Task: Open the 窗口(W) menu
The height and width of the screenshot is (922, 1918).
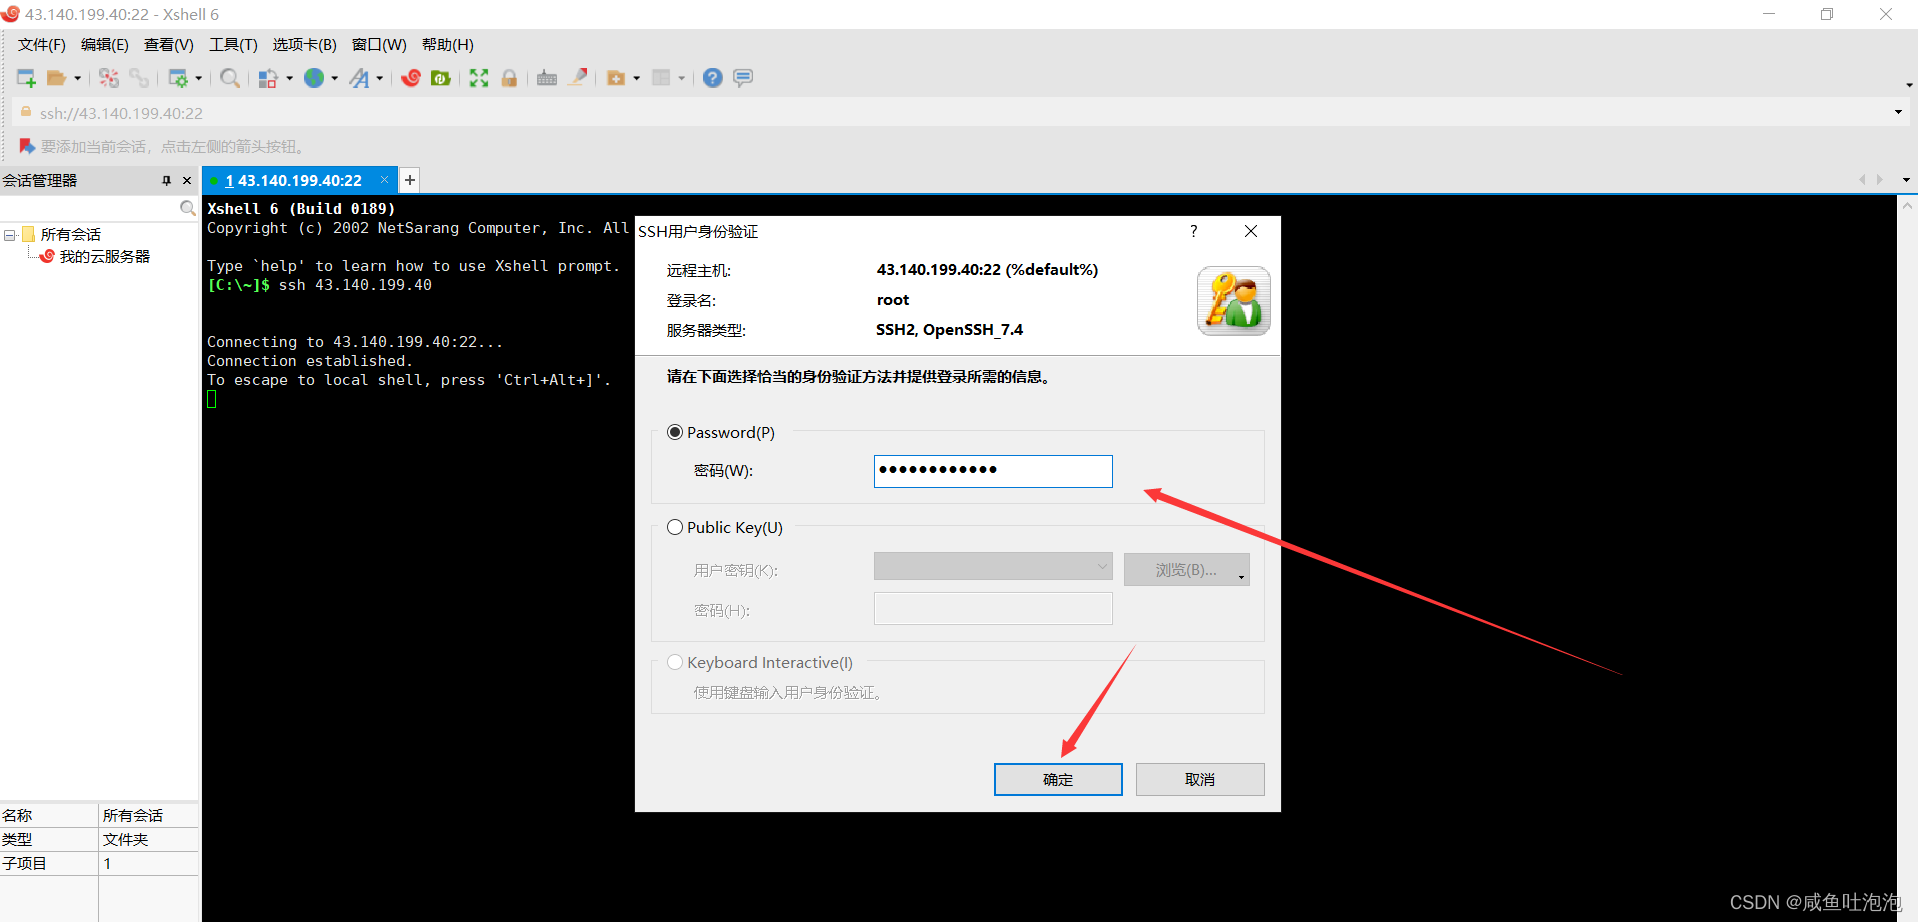Action: tap(379, 45)
